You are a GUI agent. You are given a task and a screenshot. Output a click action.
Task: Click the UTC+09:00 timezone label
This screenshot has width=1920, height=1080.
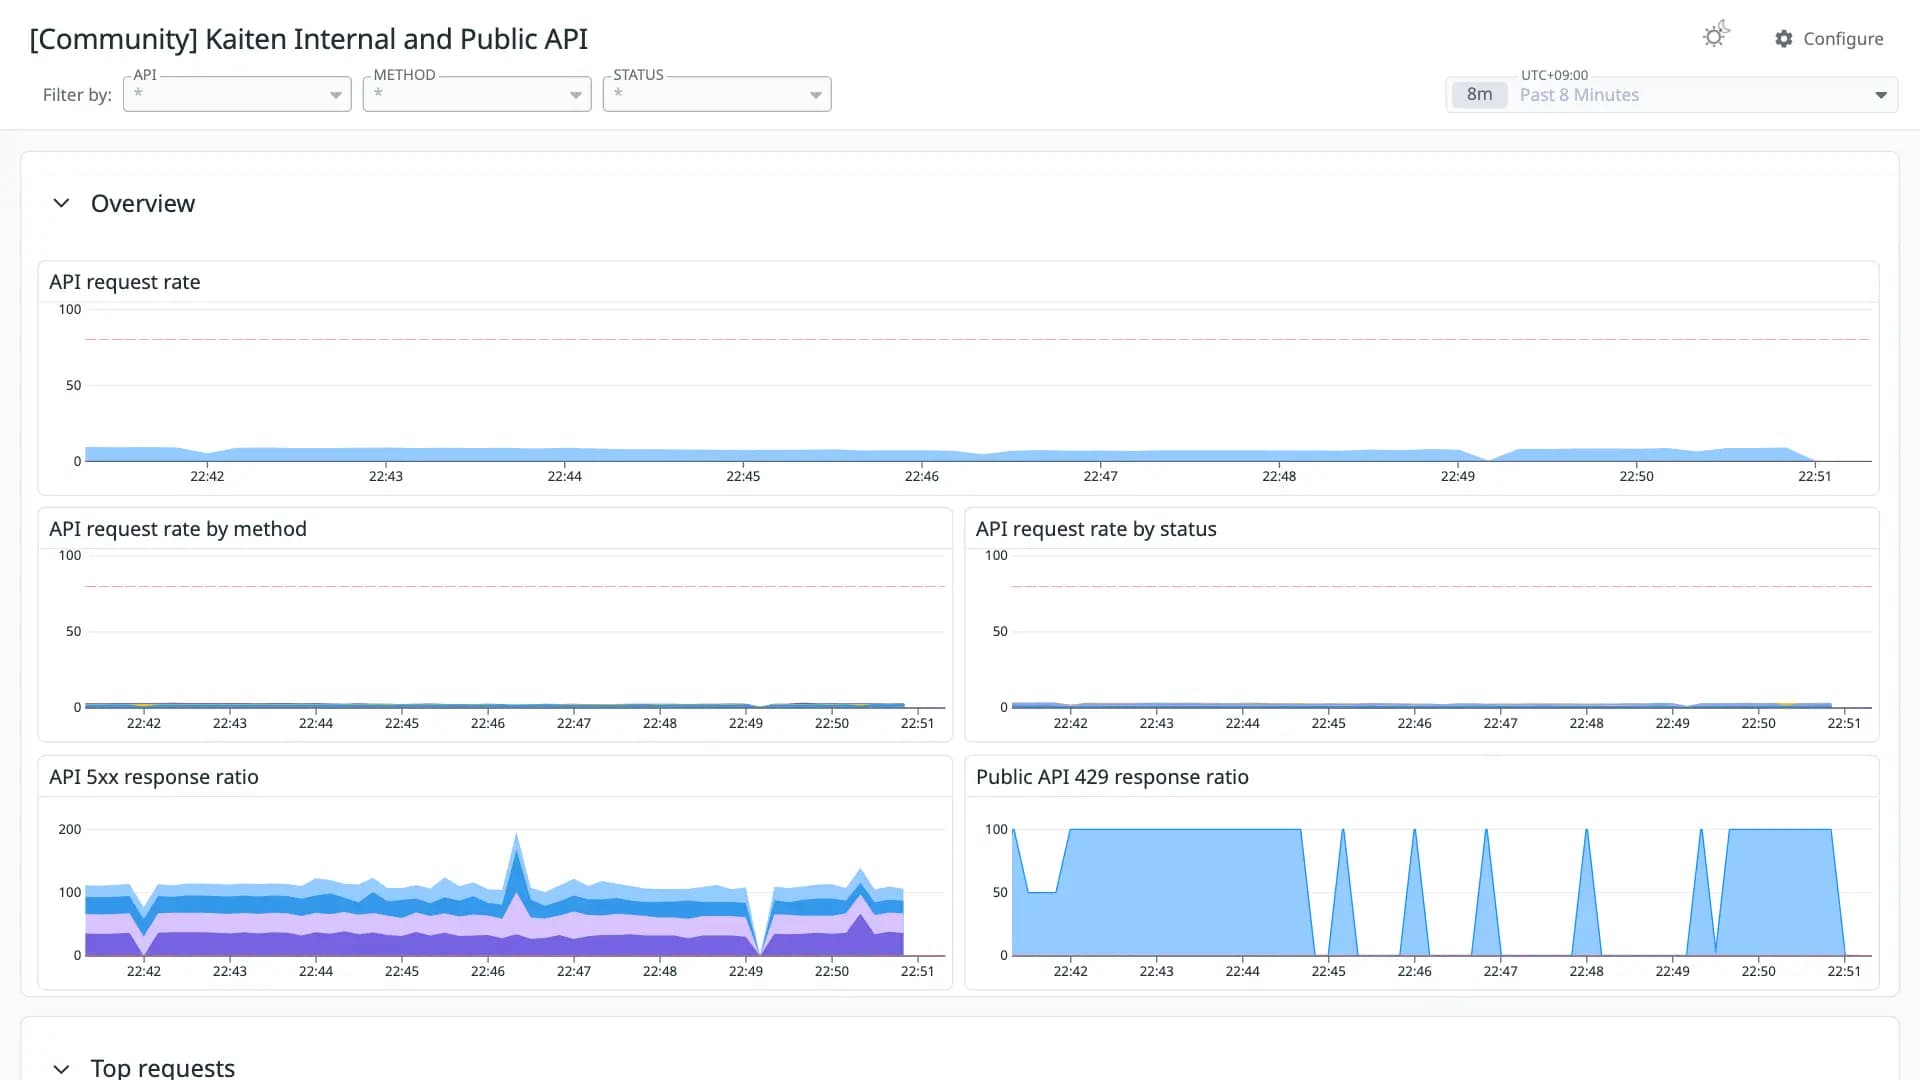pos(1554,75)
